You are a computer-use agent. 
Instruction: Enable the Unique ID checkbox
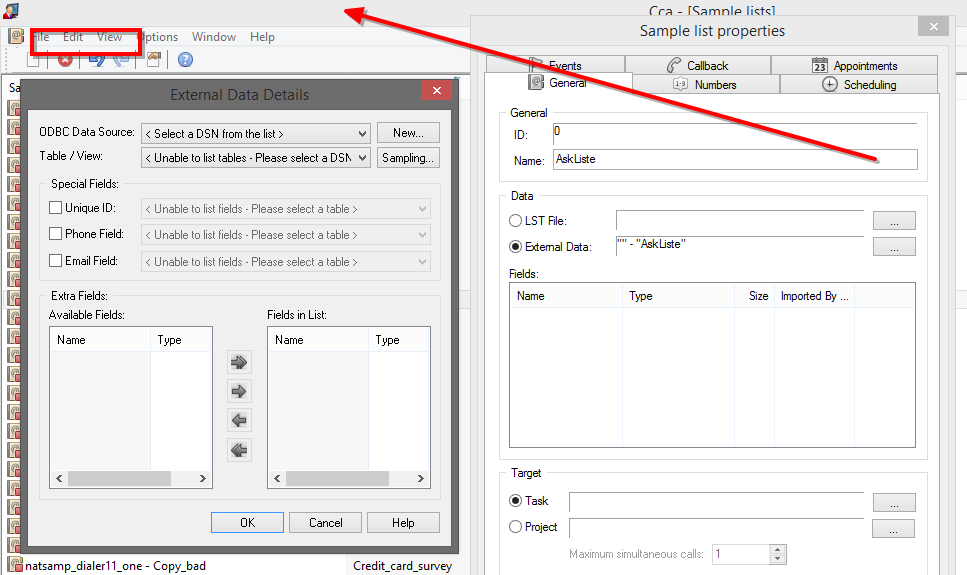click(x=56, y=208)
